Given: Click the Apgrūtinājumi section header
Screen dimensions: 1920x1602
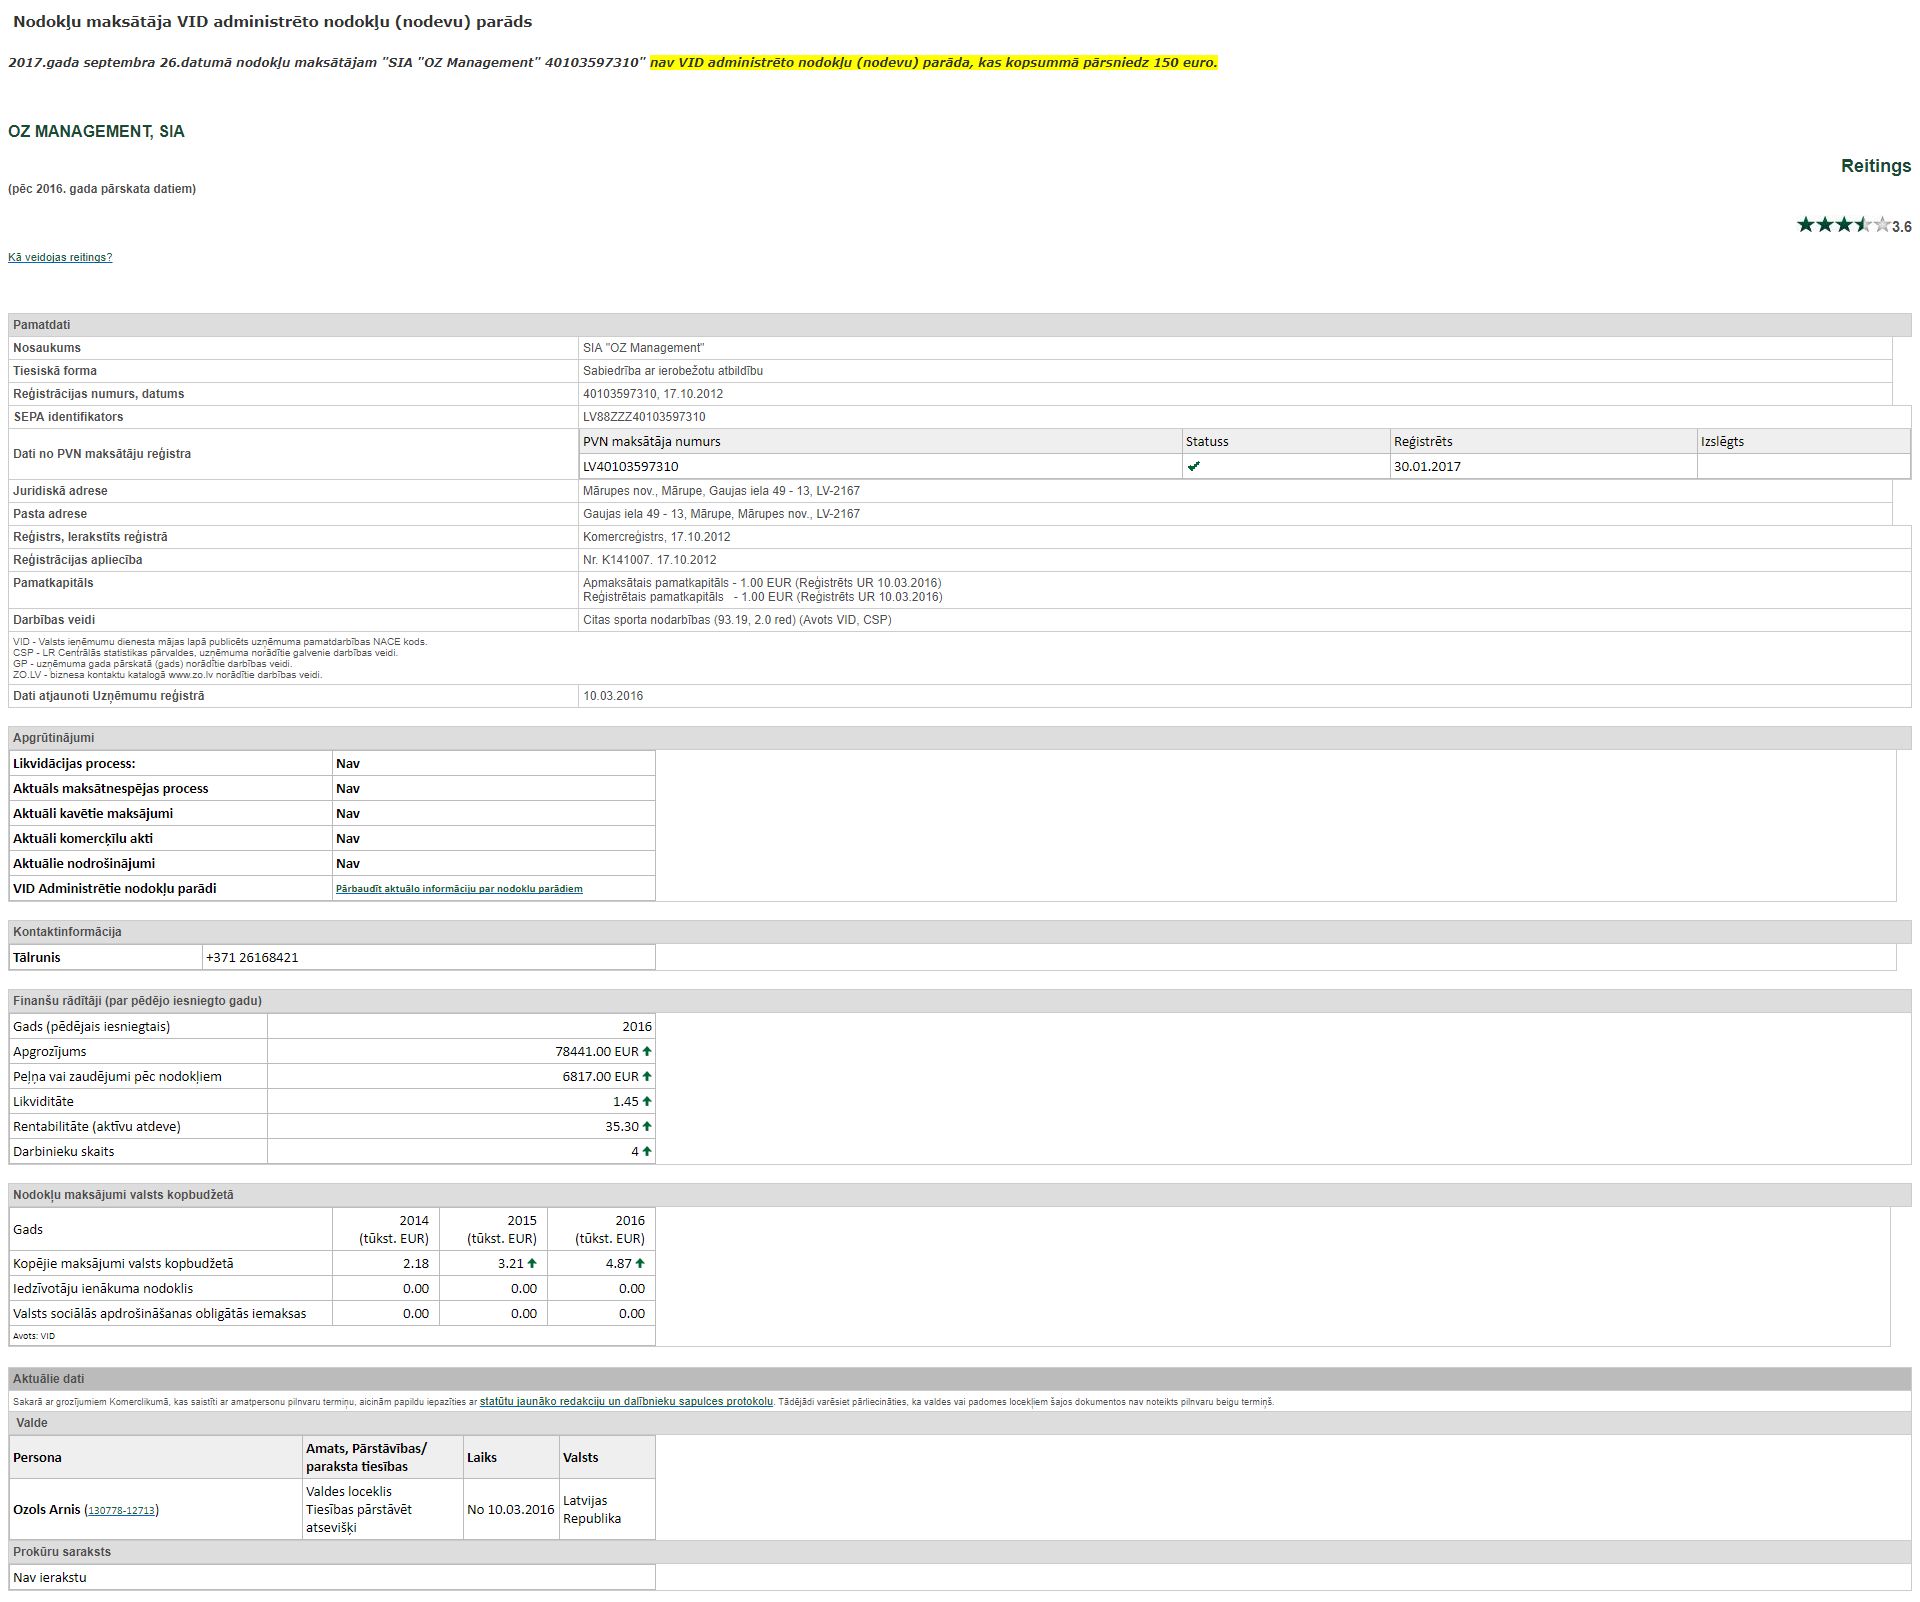Looking at the screenshot, I should pos(53,738).
